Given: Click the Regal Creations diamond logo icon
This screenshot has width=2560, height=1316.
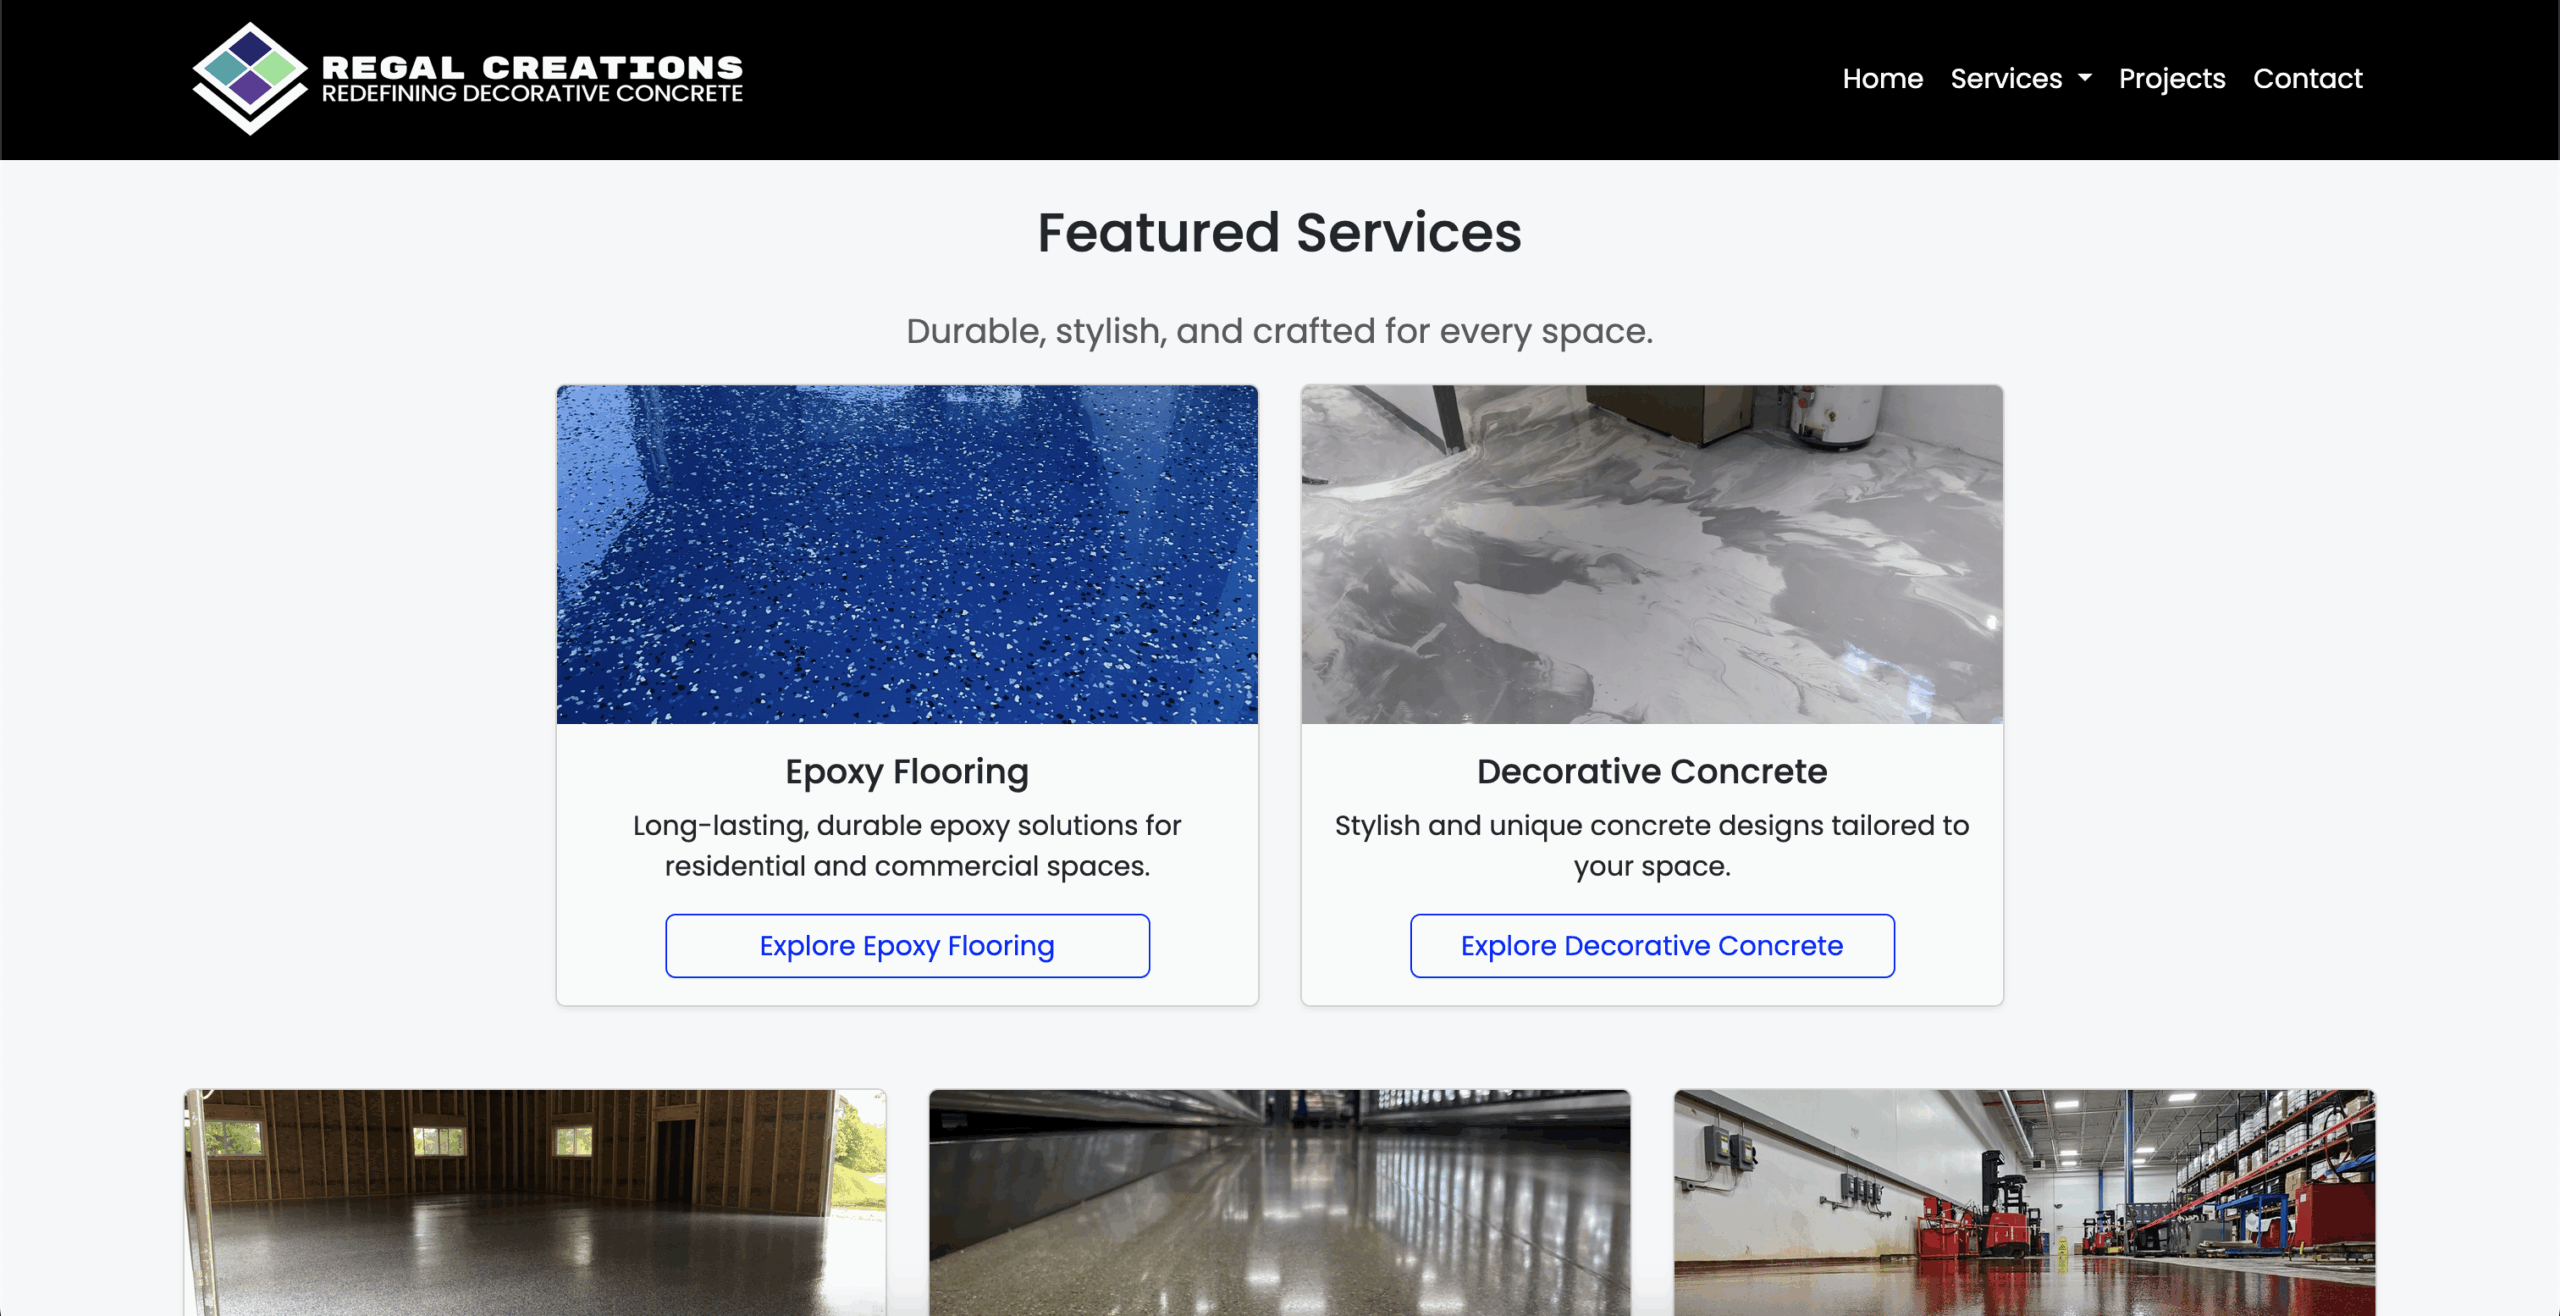Looking at the screenshot, I should 250,78.
